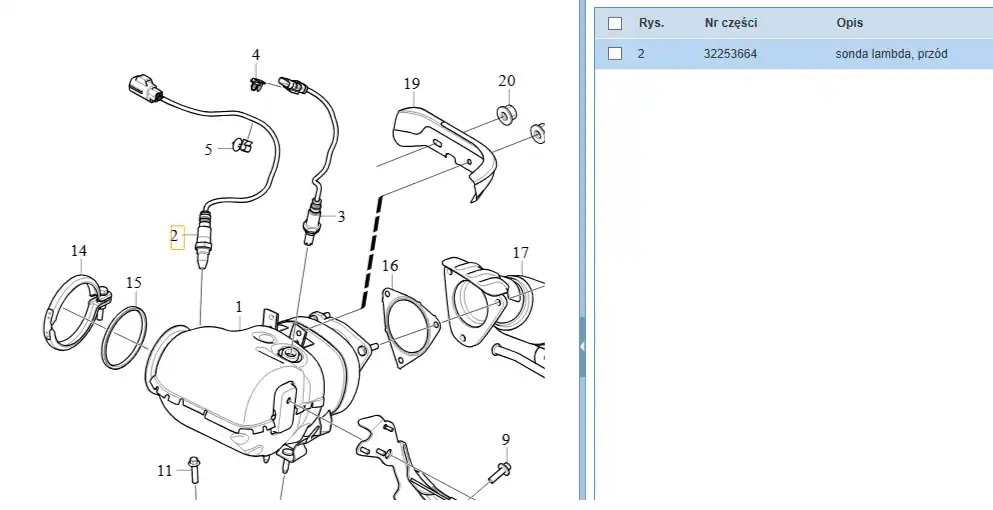
Task: Collapse panel using splitter arrow handle
Action: click(x=582, y=345)
